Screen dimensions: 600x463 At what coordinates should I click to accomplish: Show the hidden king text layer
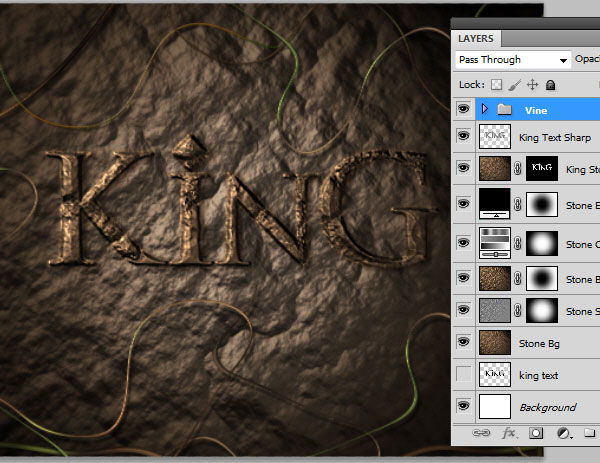[463, 374]
